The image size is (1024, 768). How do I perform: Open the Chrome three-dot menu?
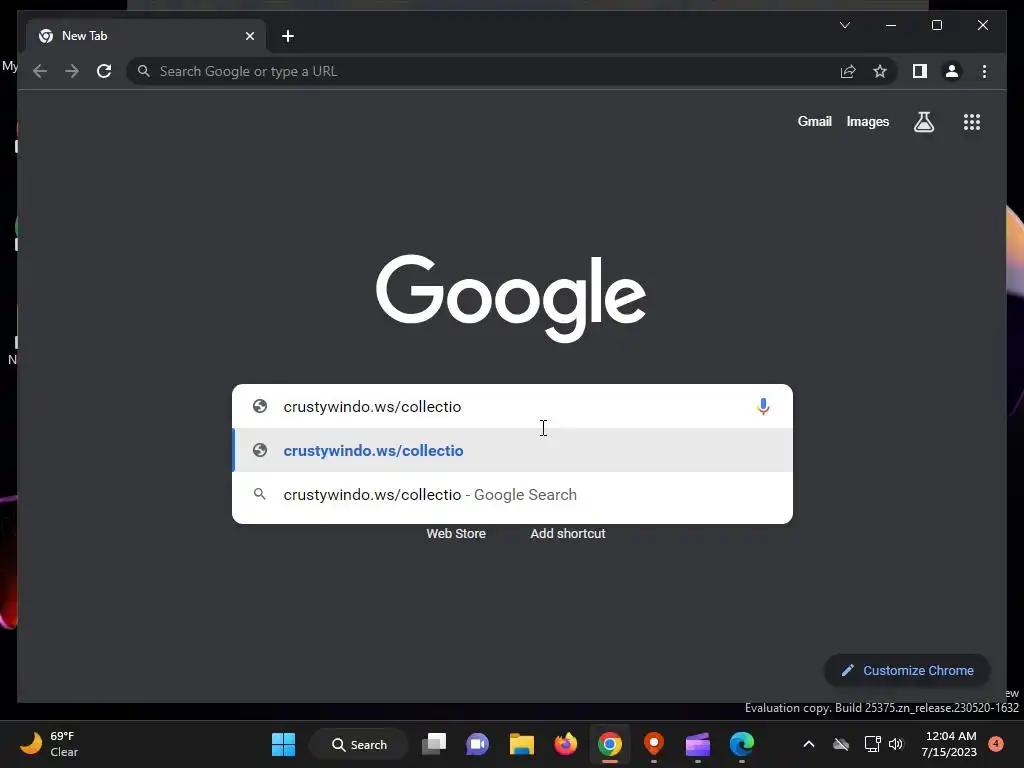click(x=984, y=71)
